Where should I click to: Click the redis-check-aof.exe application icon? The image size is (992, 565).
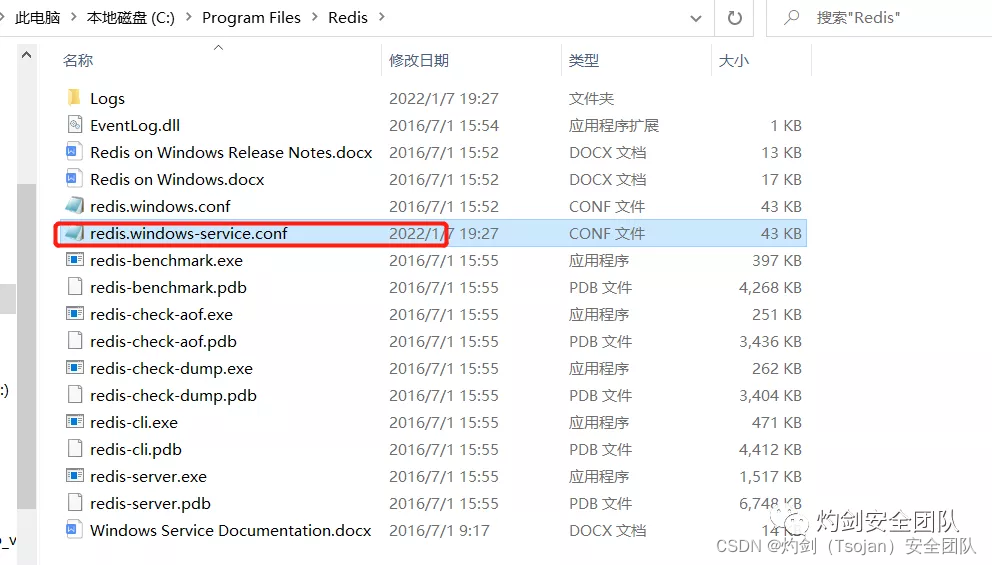click(x=75, y=314)
